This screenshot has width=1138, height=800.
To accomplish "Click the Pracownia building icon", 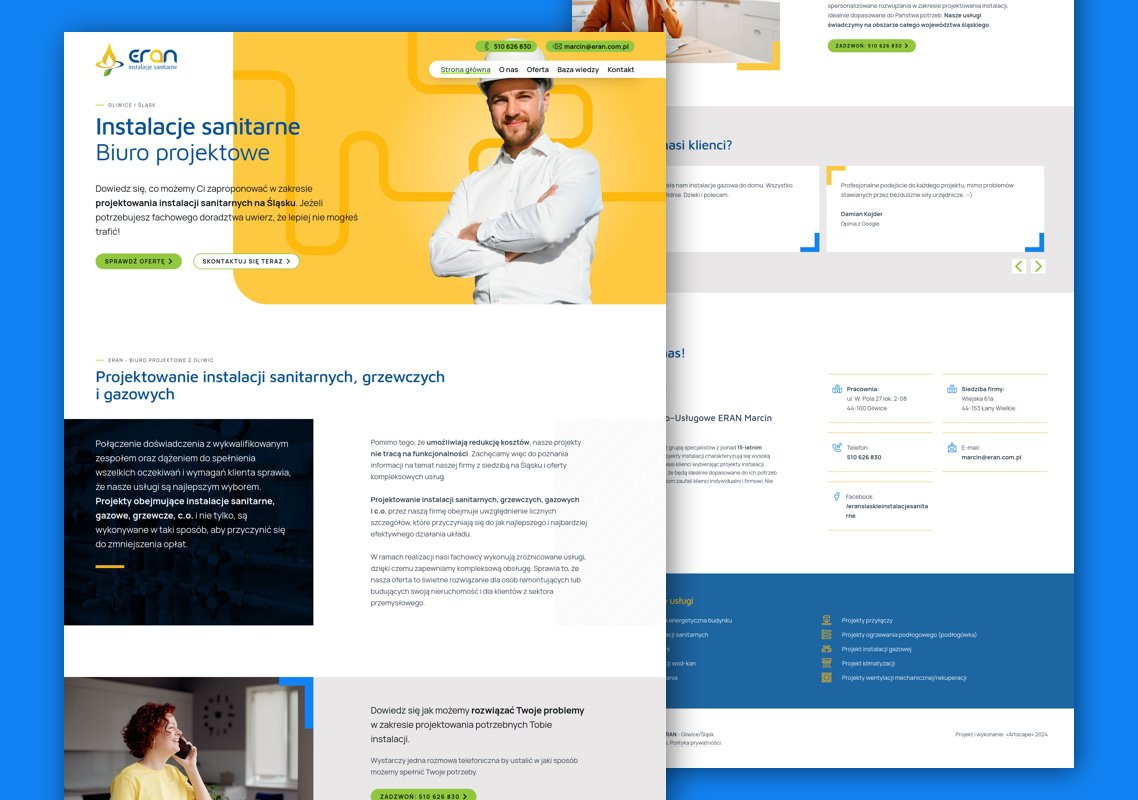I will [x=837, y=389].
